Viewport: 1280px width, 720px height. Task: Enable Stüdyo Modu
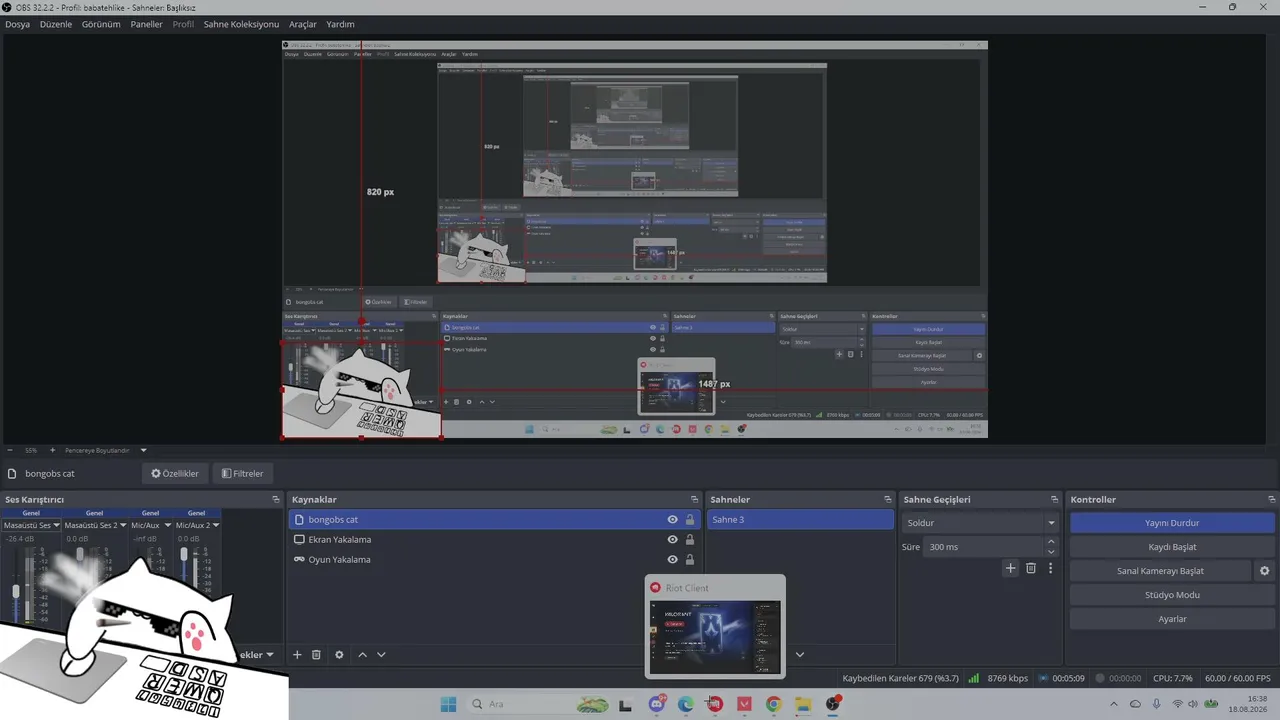click(1172, 595)
